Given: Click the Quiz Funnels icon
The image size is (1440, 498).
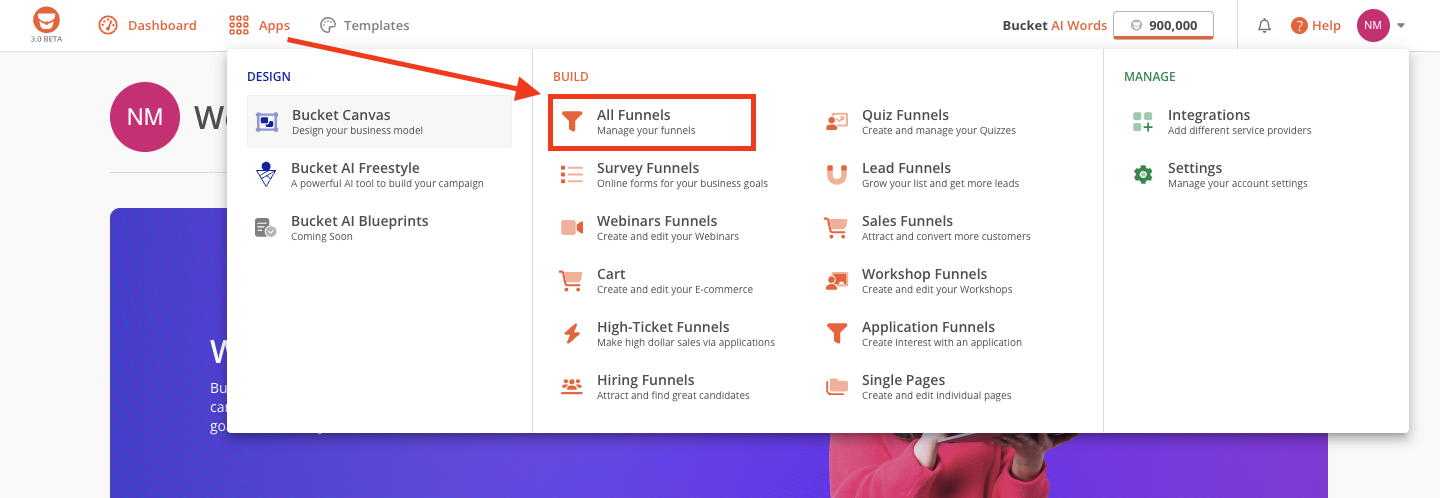Looking at the screenshot, I should [837, 122].
